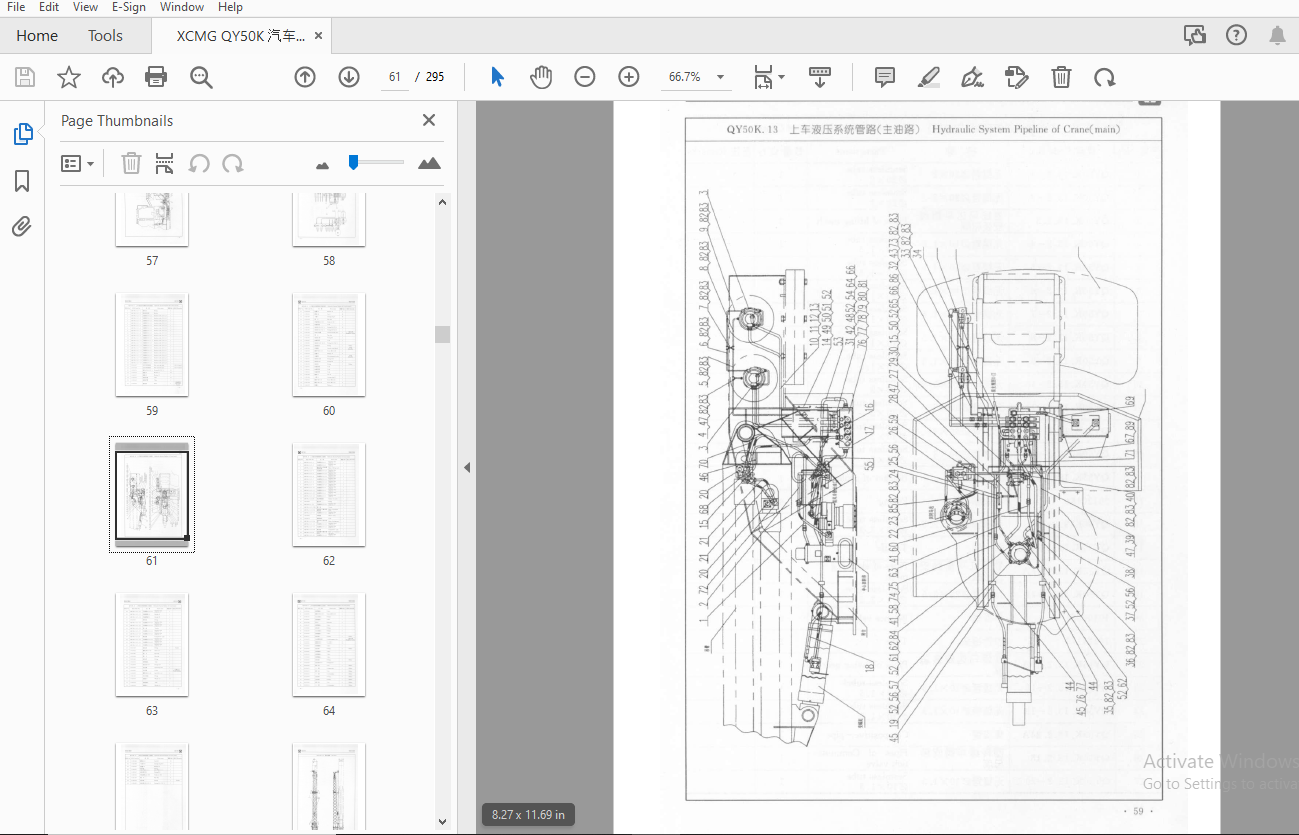Open thumbnail options menu dropdown
The width and height of the screenshot is (1299, 835).
[78, 163]
